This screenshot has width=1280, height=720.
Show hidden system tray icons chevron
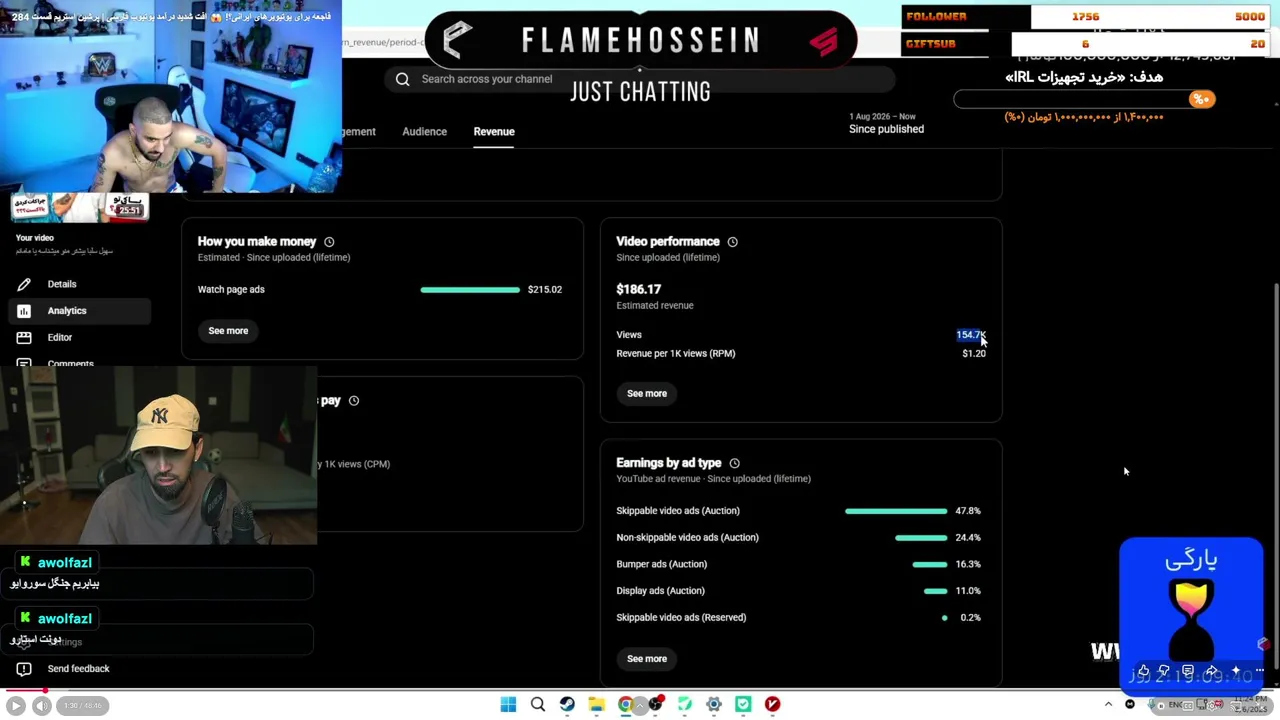click(x=1108, y=705)
